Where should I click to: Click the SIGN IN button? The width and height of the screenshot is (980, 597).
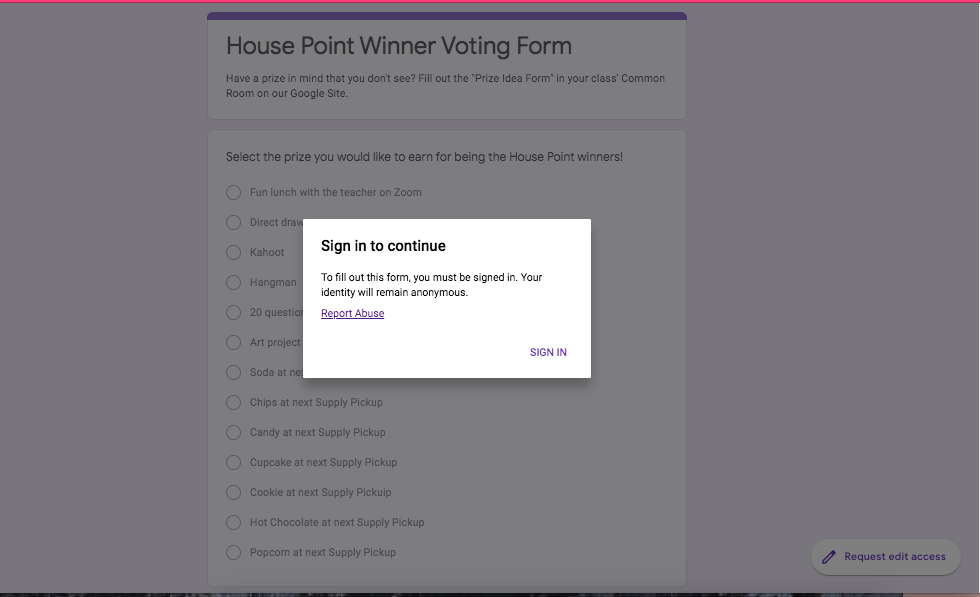[x=548, y=352]
